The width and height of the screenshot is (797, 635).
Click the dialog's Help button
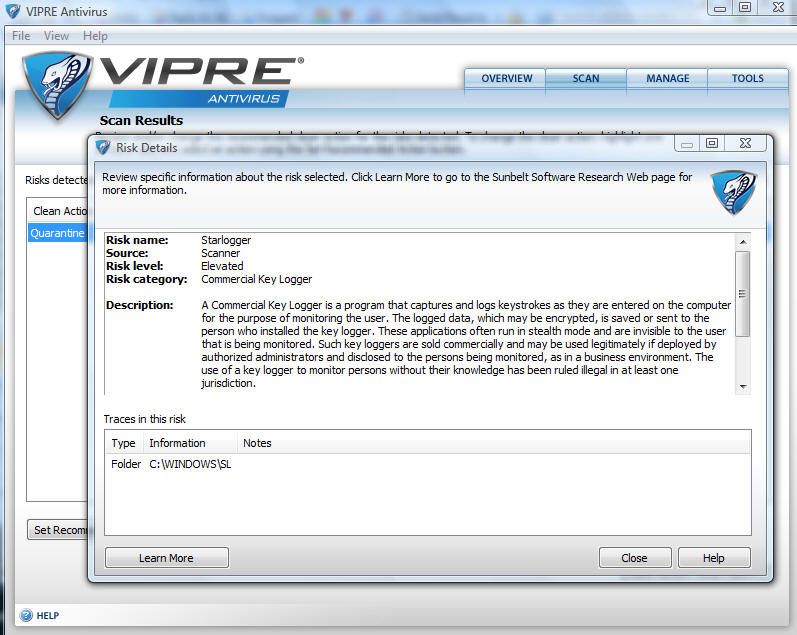pos(713,558)
